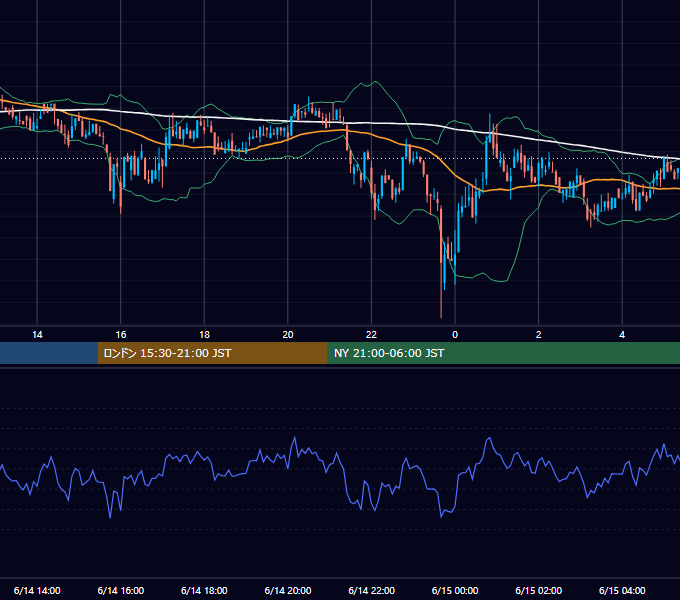Click the 6/15 02:00 date label

539,590
